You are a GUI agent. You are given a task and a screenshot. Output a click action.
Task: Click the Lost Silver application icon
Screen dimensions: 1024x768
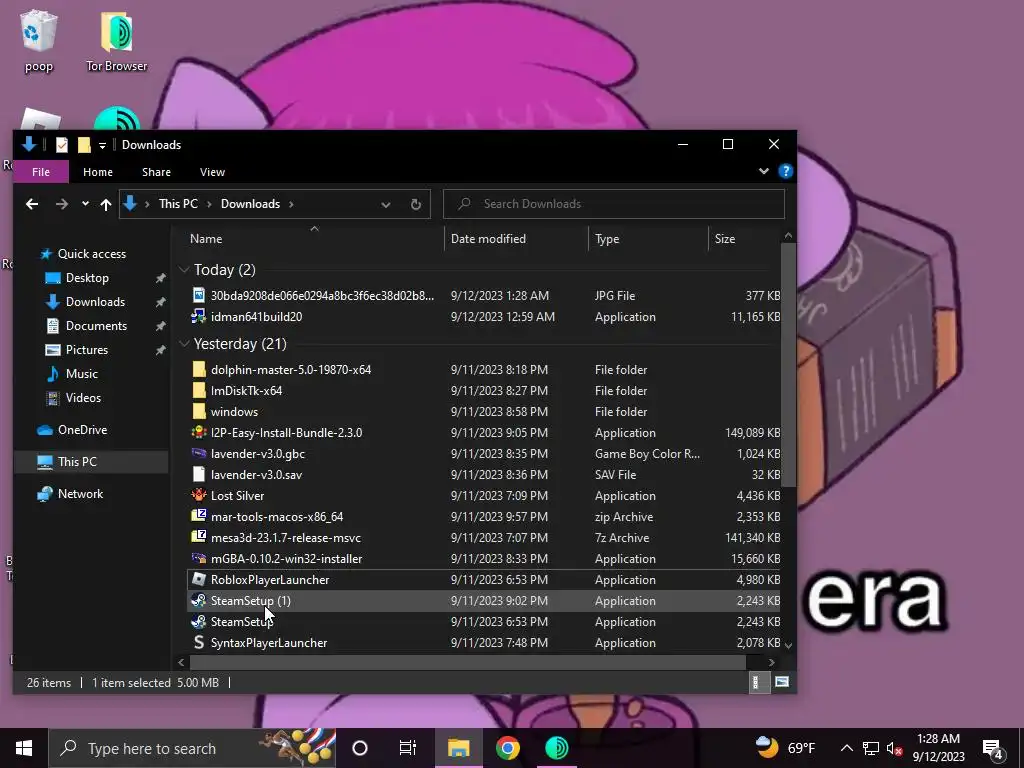pos(199,495)
